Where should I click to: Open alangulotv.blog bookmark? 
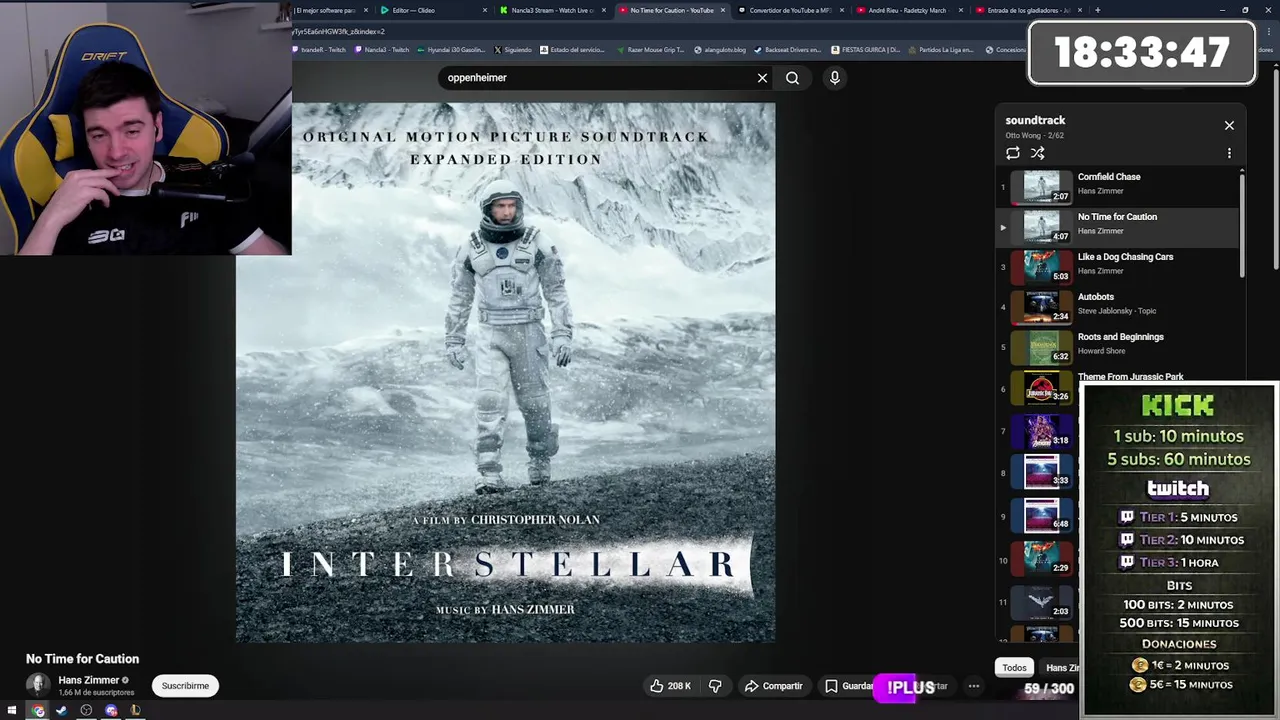[x=720, y=49]
